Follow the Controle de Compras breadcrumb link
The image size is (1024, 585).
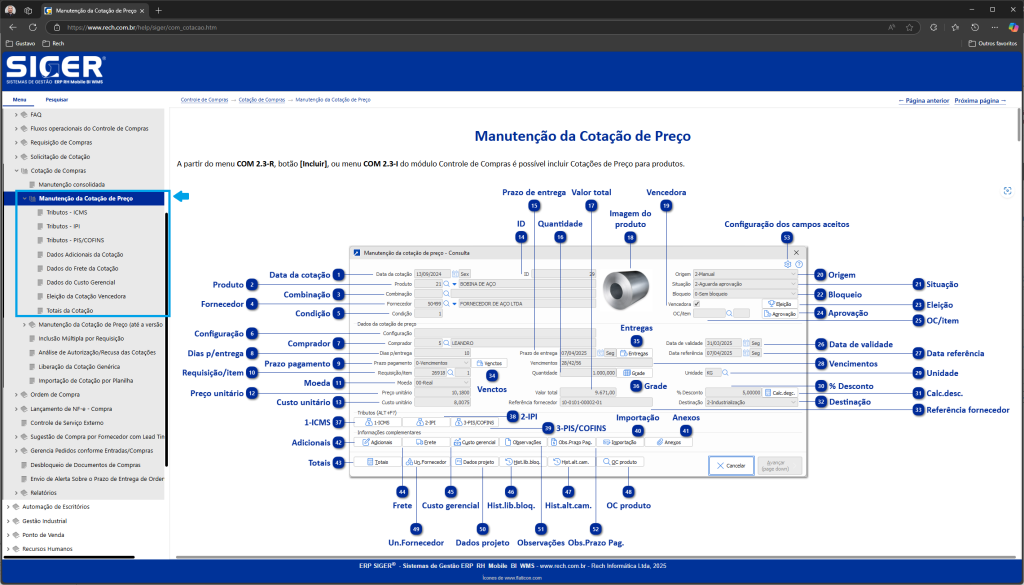[204, 100]
